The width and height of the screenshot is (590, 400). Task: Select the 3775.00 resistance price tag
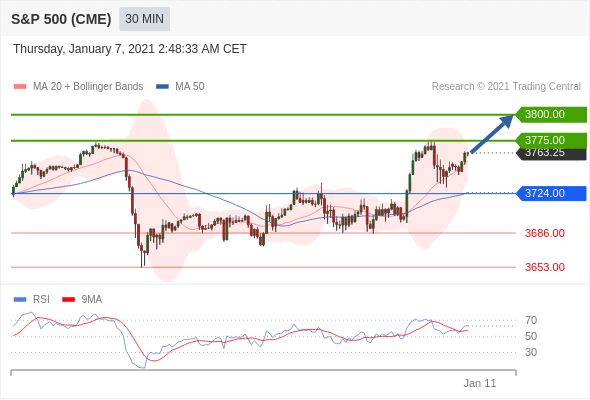[550, 140]
